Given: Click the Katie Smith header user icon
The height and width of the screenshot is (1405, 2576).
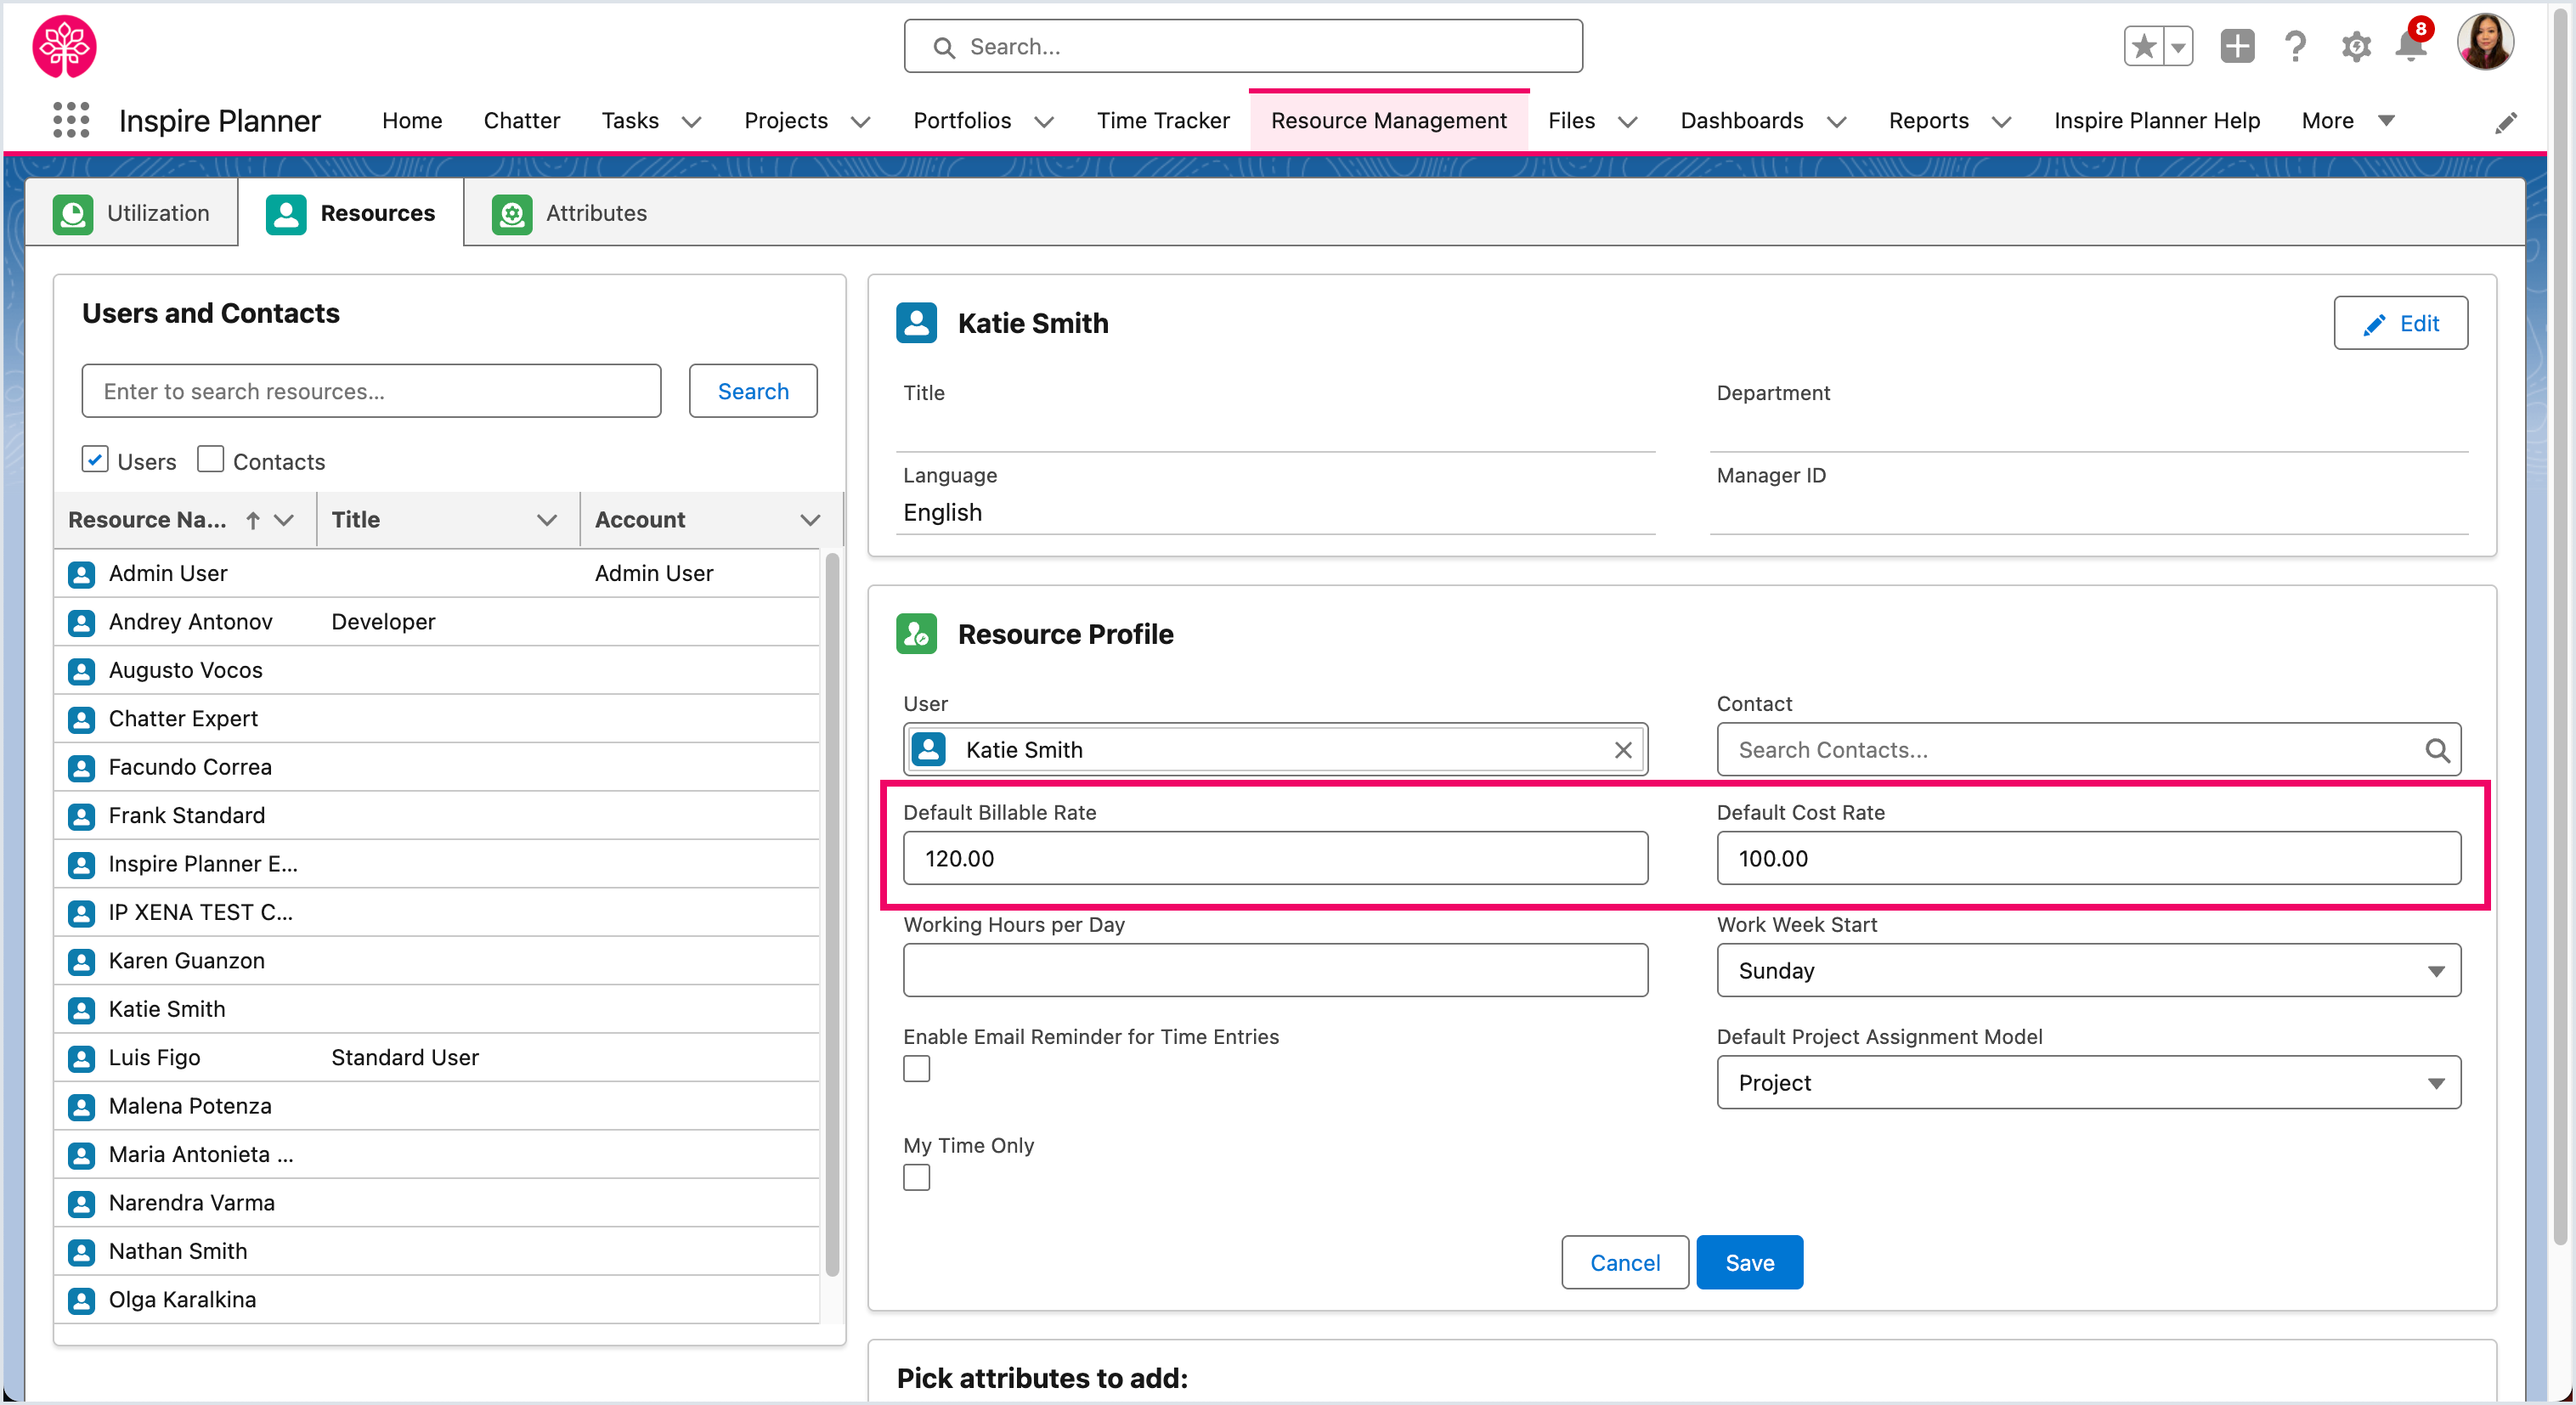Looking at the screenshot, I should pos(916,323).
